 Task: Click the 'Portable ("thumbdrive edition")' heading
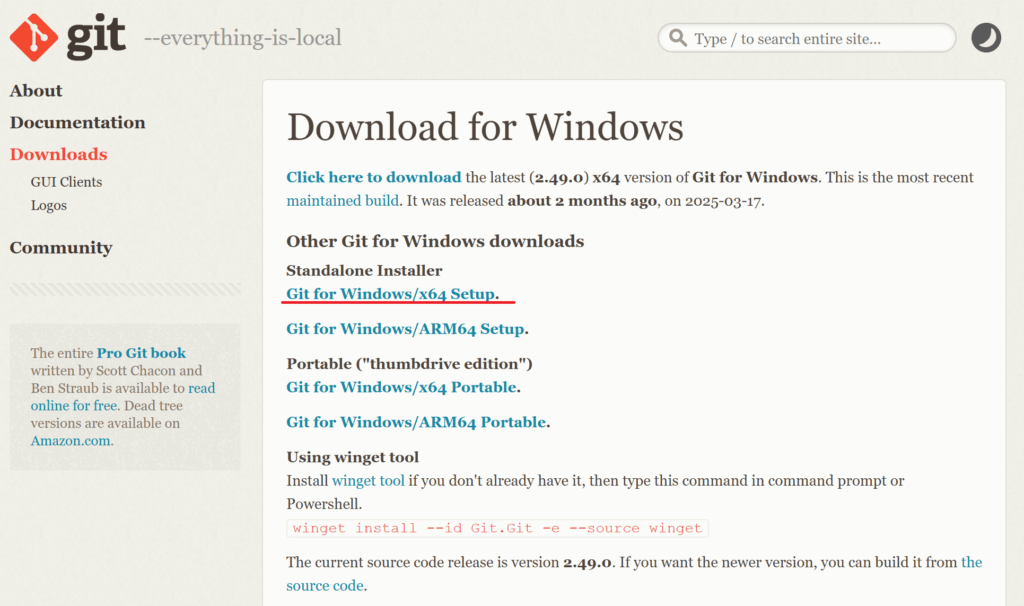pos(409,364)
